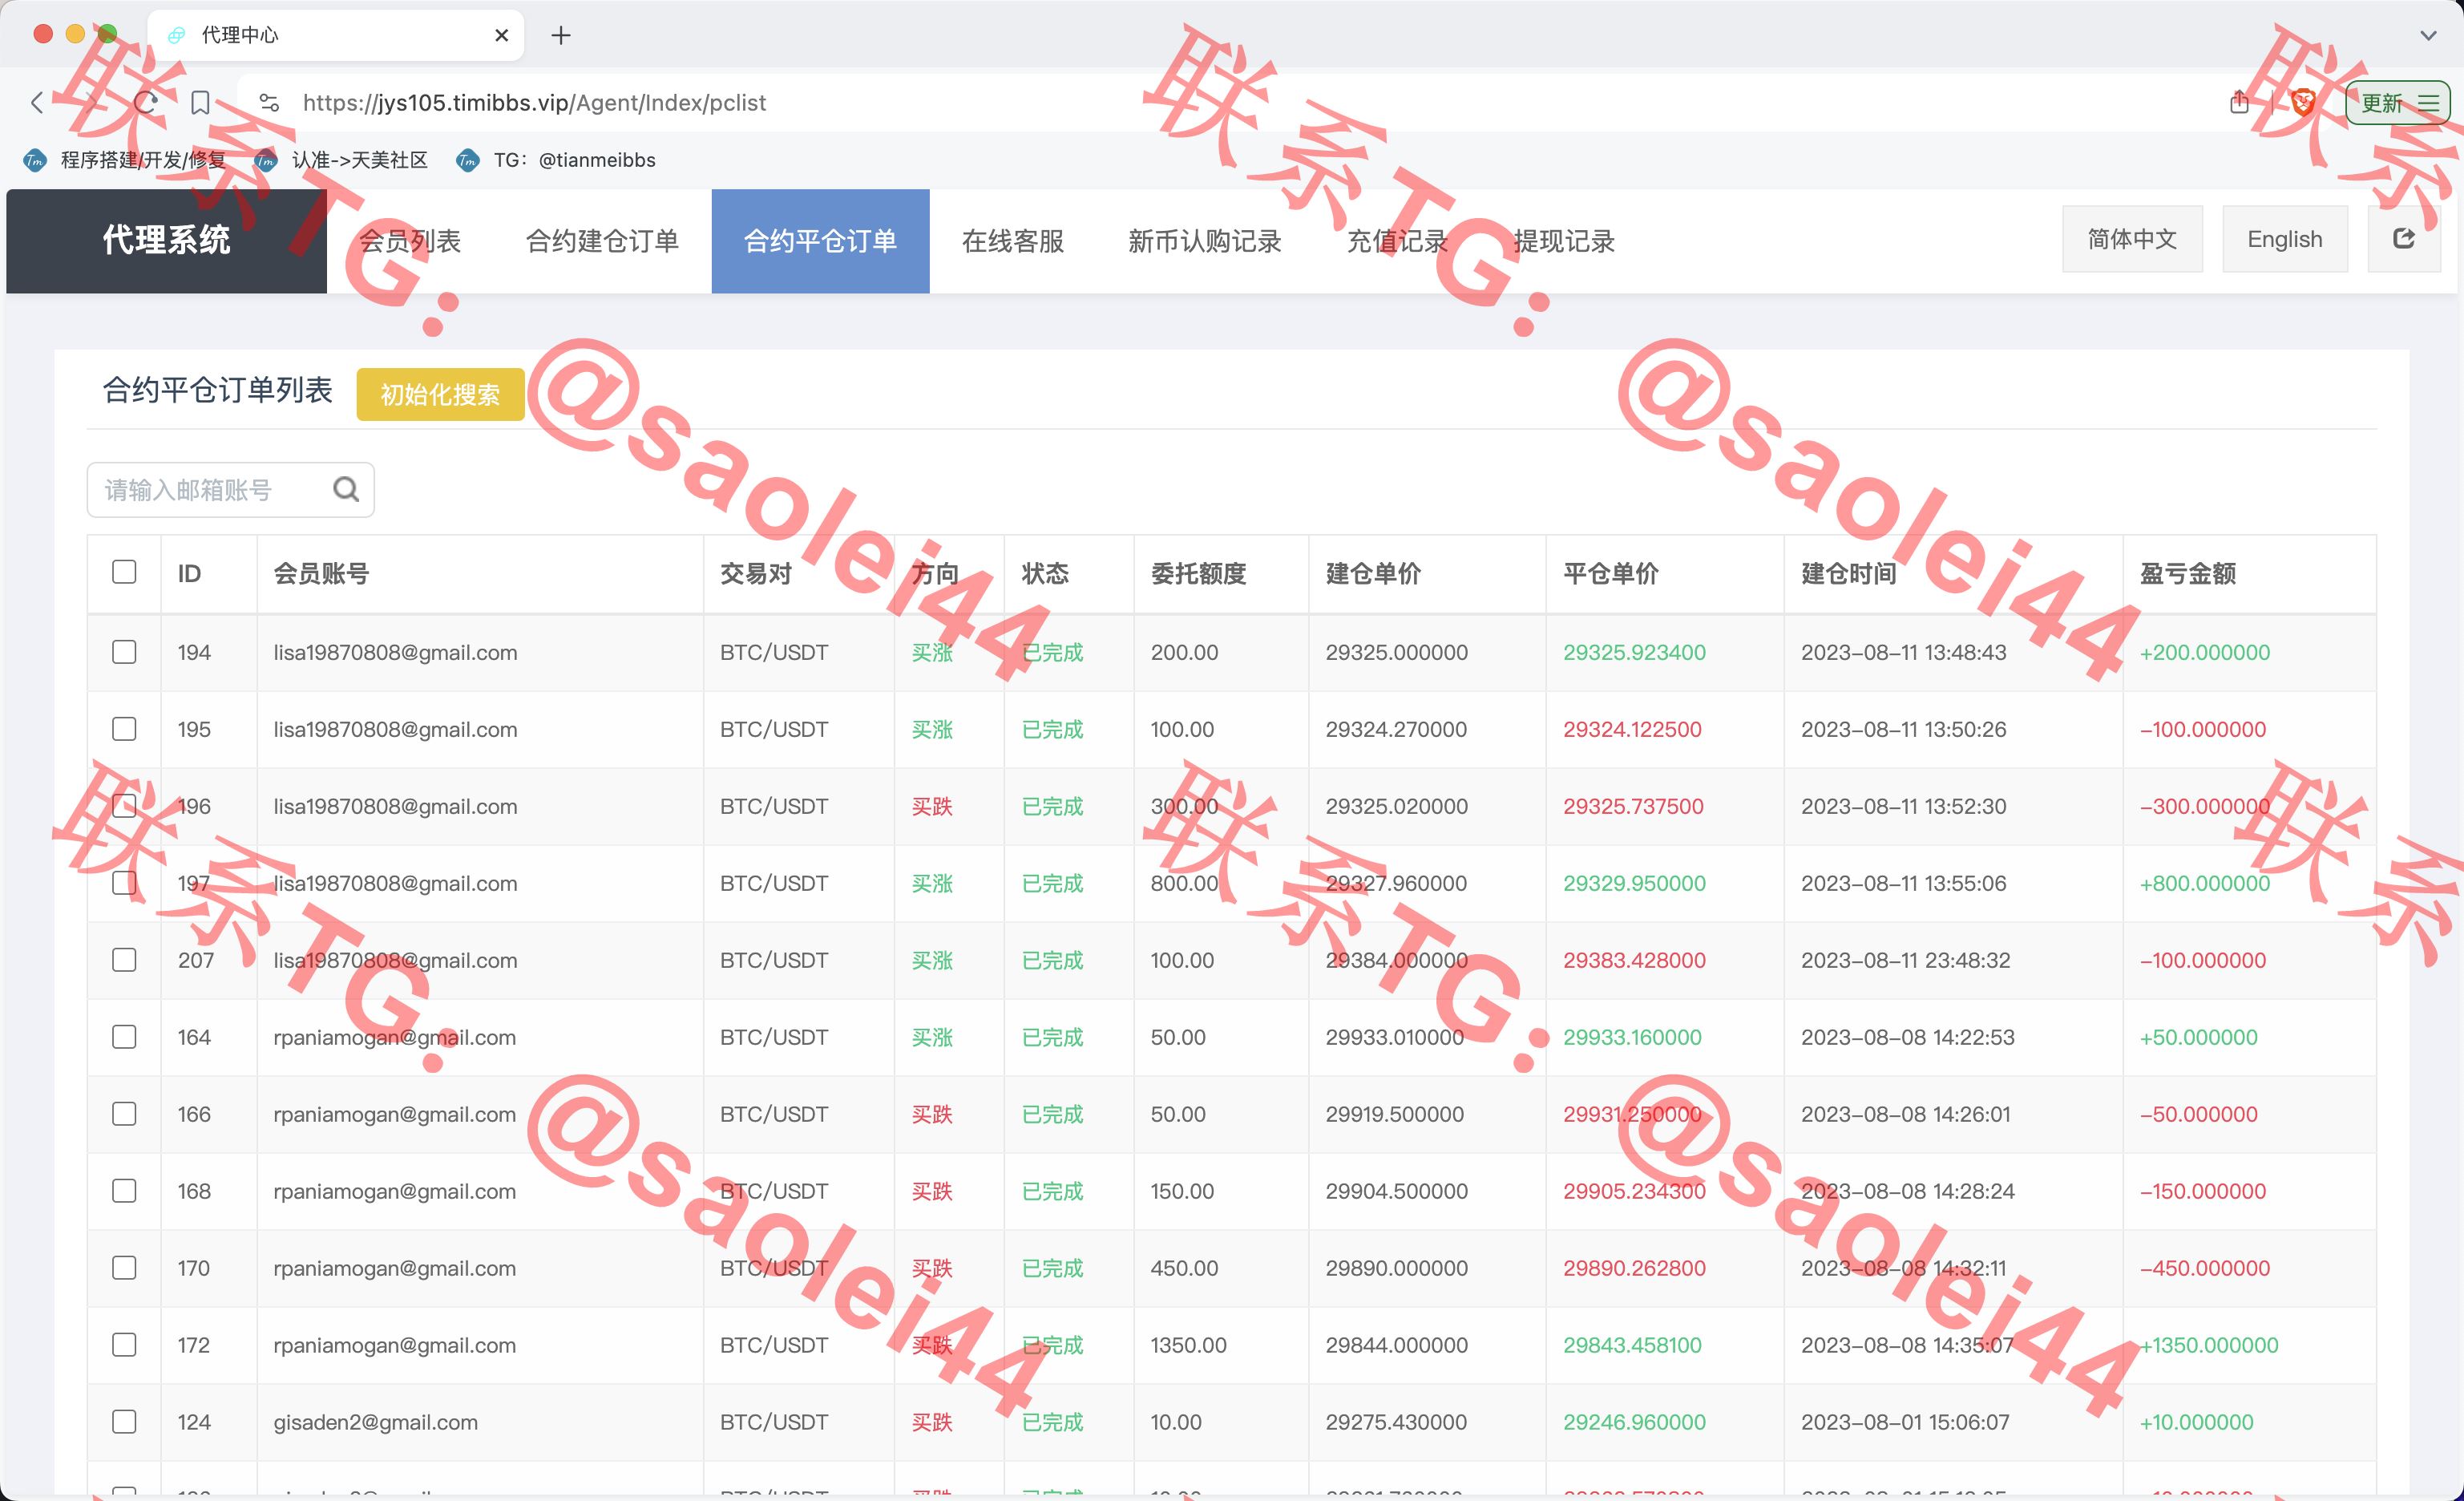The width and height of the screenshot is (2464, 1501).
Task: Click the search magnifier icon
Action: coord(346,489)
